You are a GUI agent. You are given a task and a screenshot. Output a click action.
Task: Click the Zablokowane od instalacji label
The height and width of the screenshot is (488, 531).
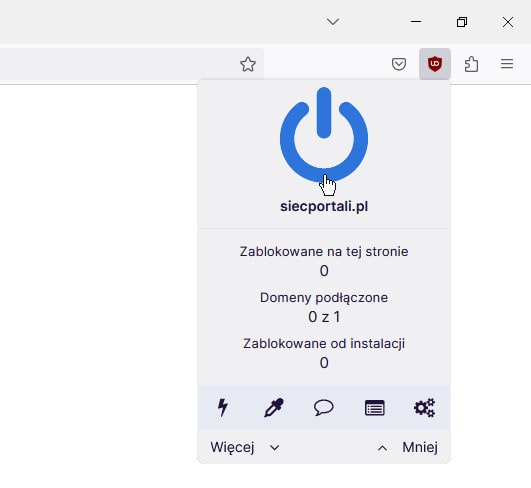point(324,344)
